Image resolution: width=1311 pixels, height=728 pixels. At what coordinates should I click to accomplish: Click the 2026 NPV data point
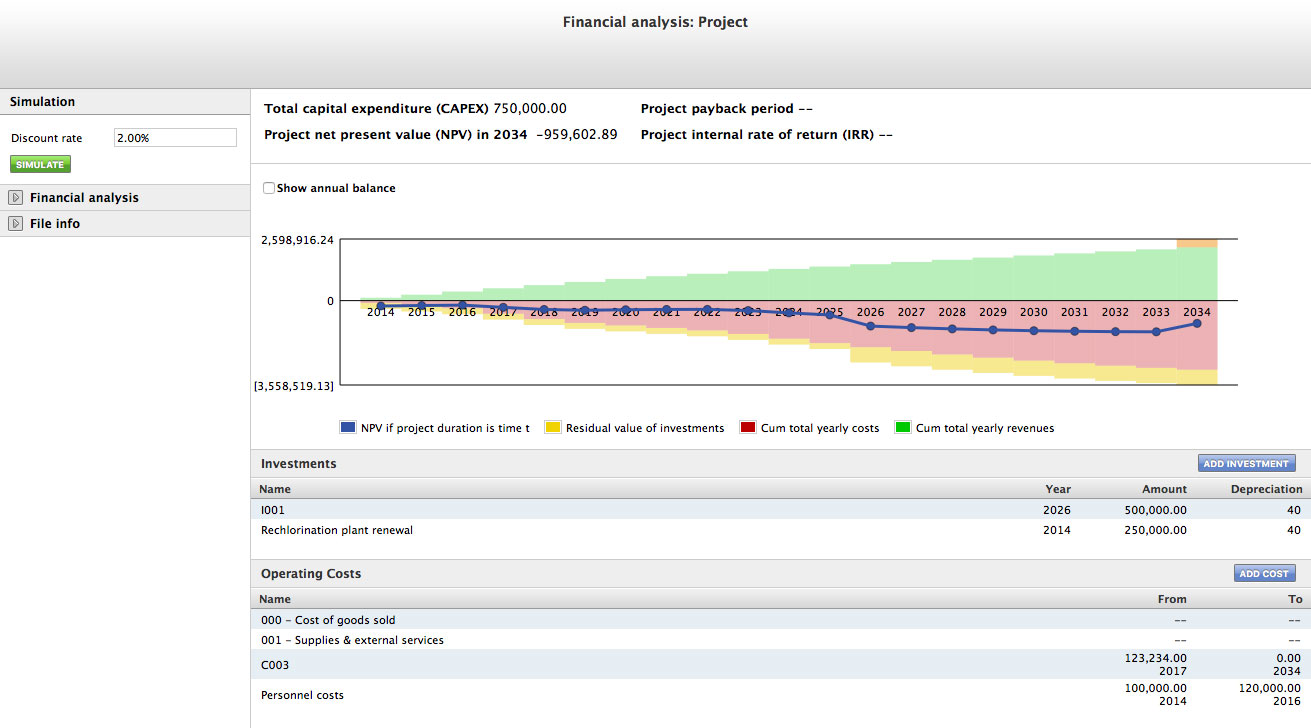[x=871, y=326]
